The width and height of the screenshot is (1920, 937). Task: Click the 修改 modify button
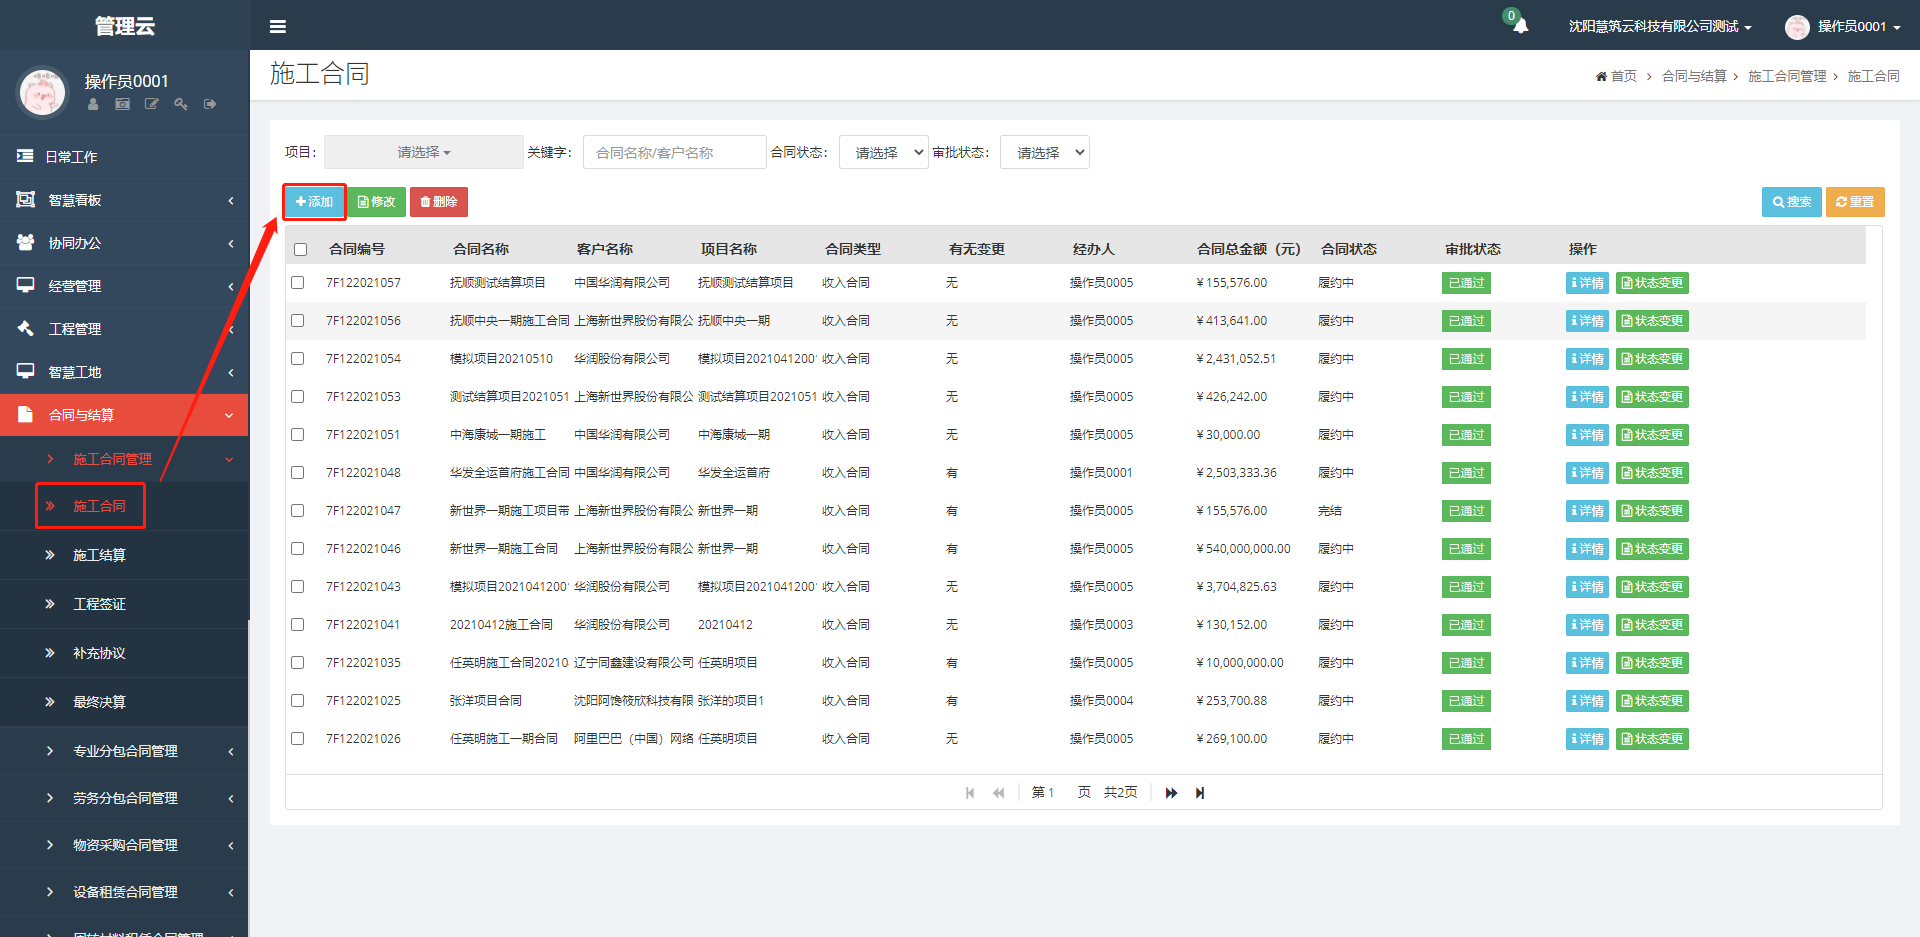click(377, 202)
